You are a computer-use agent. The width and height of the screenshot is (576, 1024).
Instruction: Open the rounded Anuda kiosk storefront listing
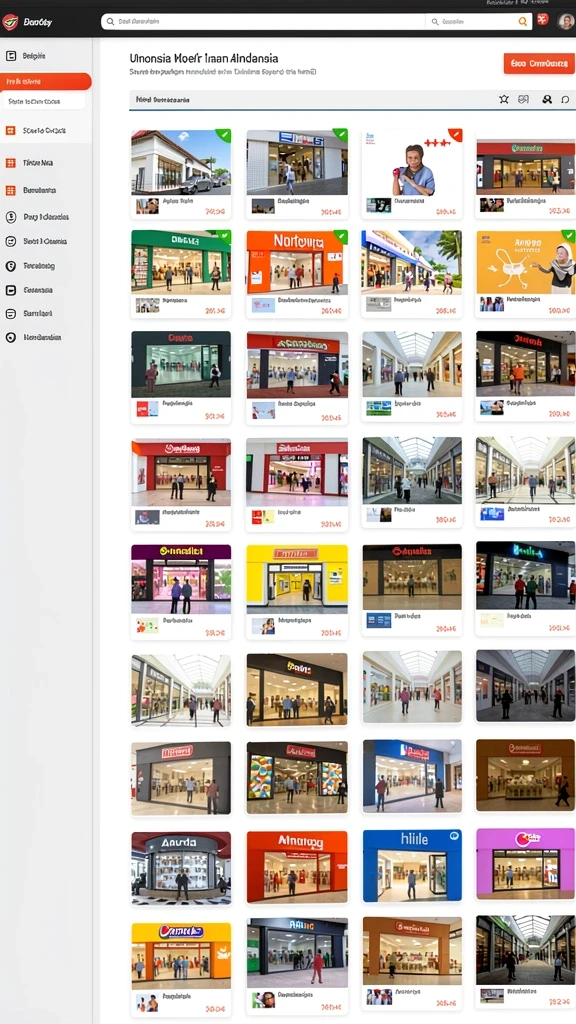(181, 868)
